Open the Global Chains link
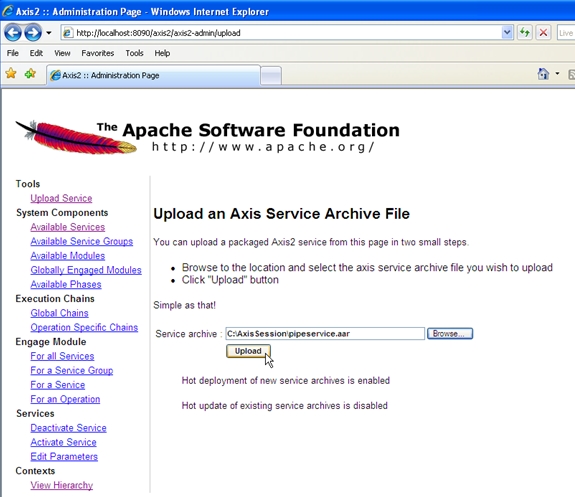 [x=59, y=313]
